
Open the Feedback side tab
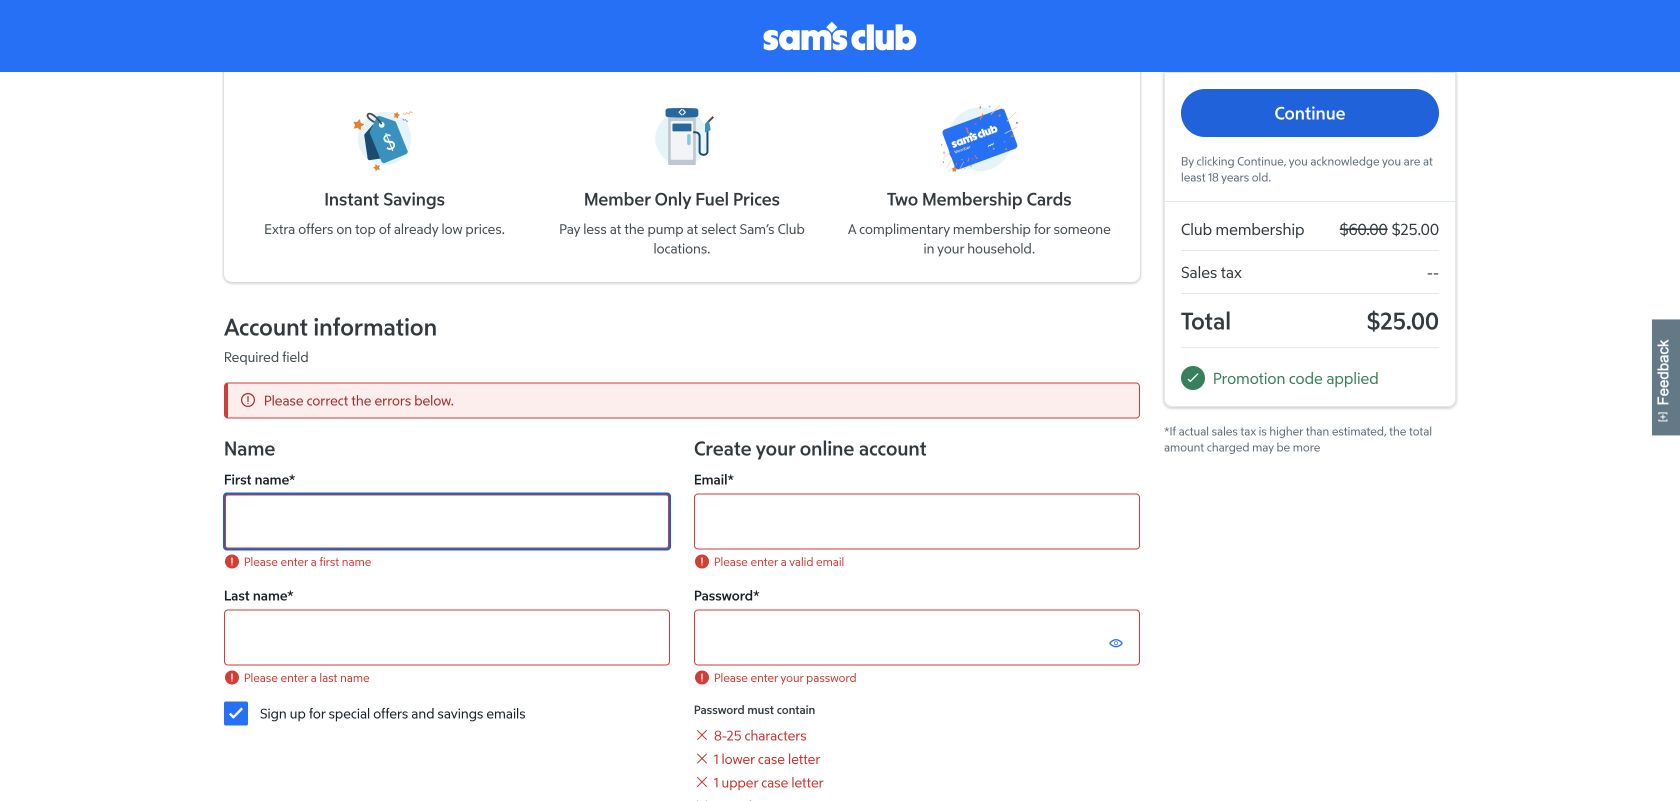point(1665,377)
